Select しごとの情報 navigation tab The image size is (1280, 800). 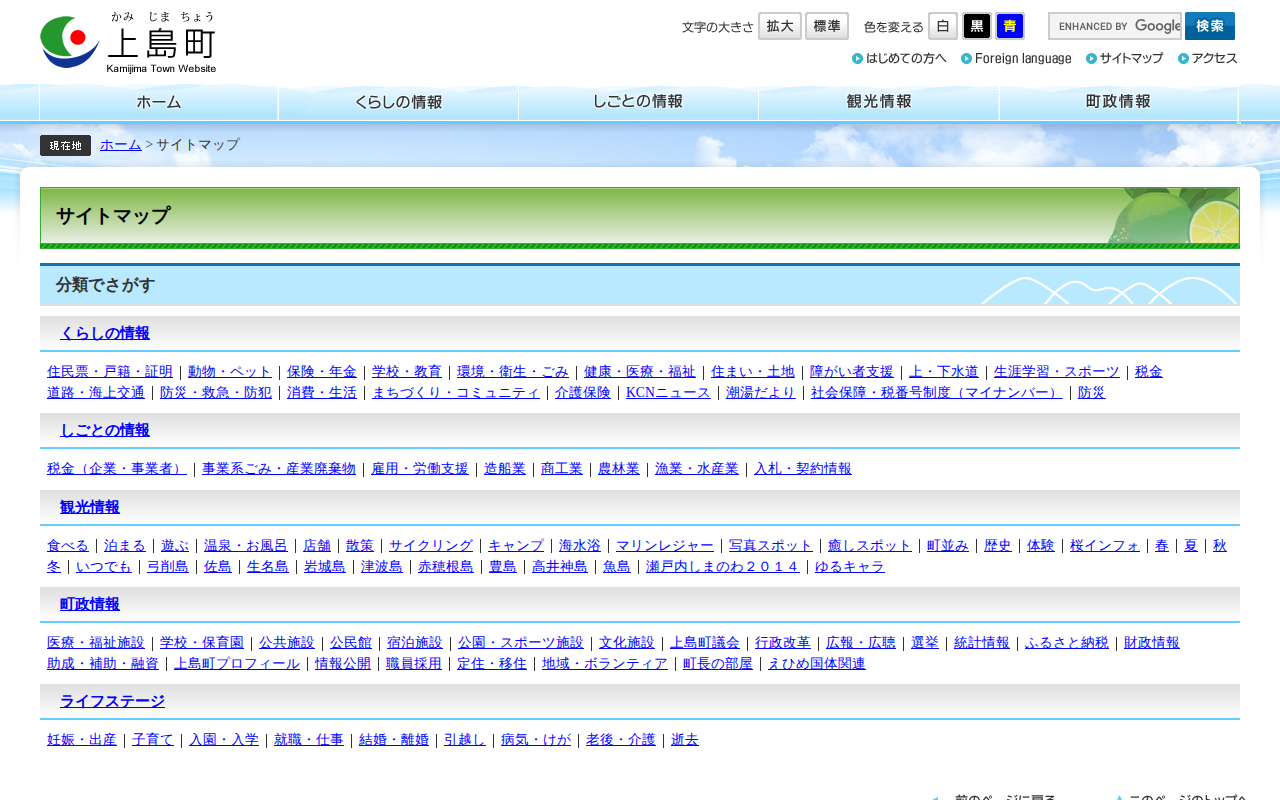(639, 103)
